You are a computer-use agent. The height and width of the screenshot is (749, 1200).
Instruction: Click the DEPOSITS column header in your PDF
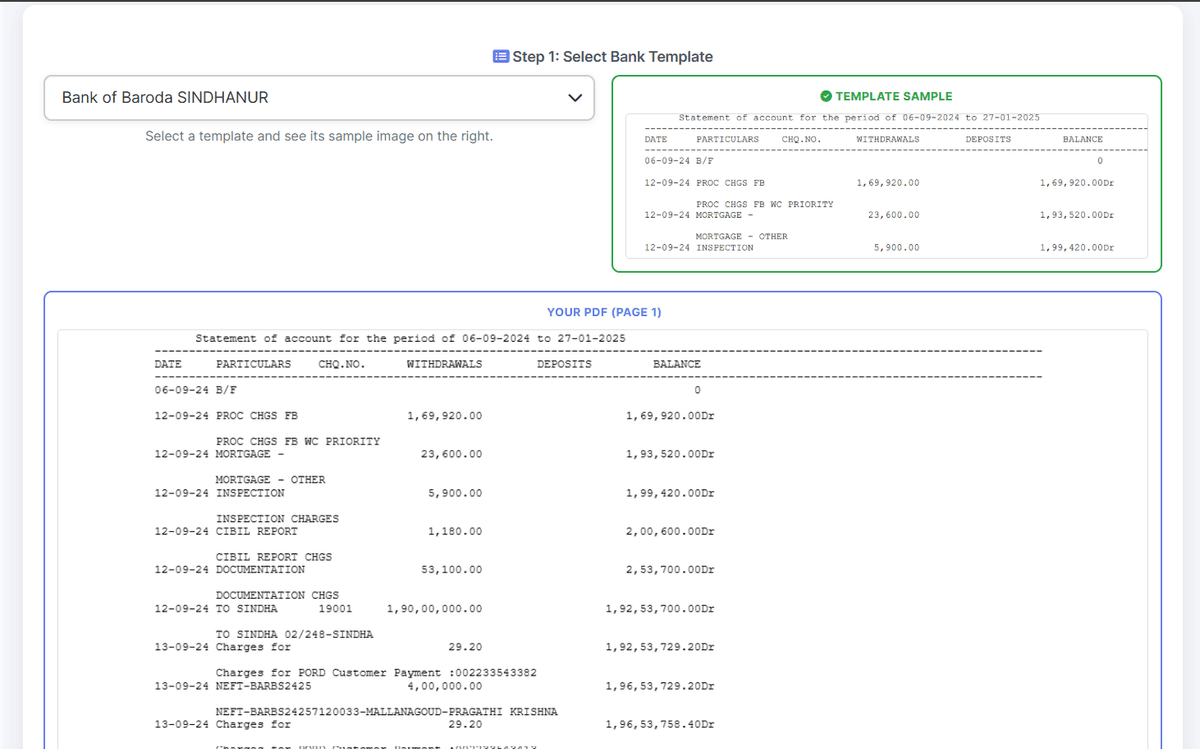564,365
